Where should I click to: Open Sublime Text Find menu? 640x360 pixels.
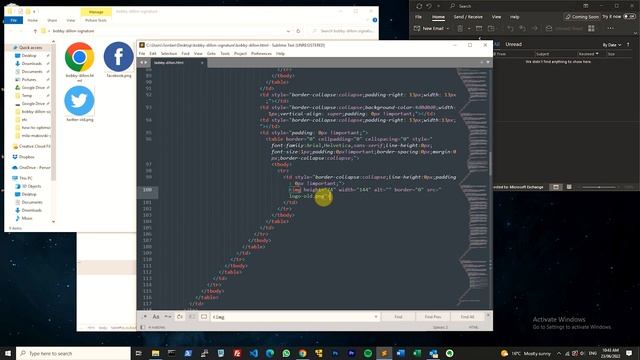click(185, 53)
